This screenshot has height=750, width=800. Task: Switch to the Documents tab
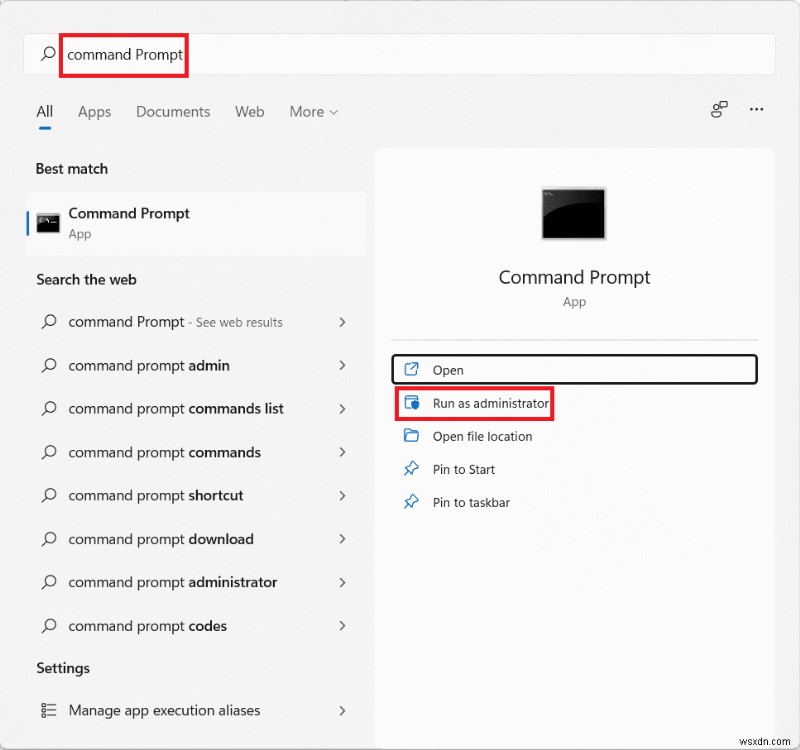[x=172, y=112]
